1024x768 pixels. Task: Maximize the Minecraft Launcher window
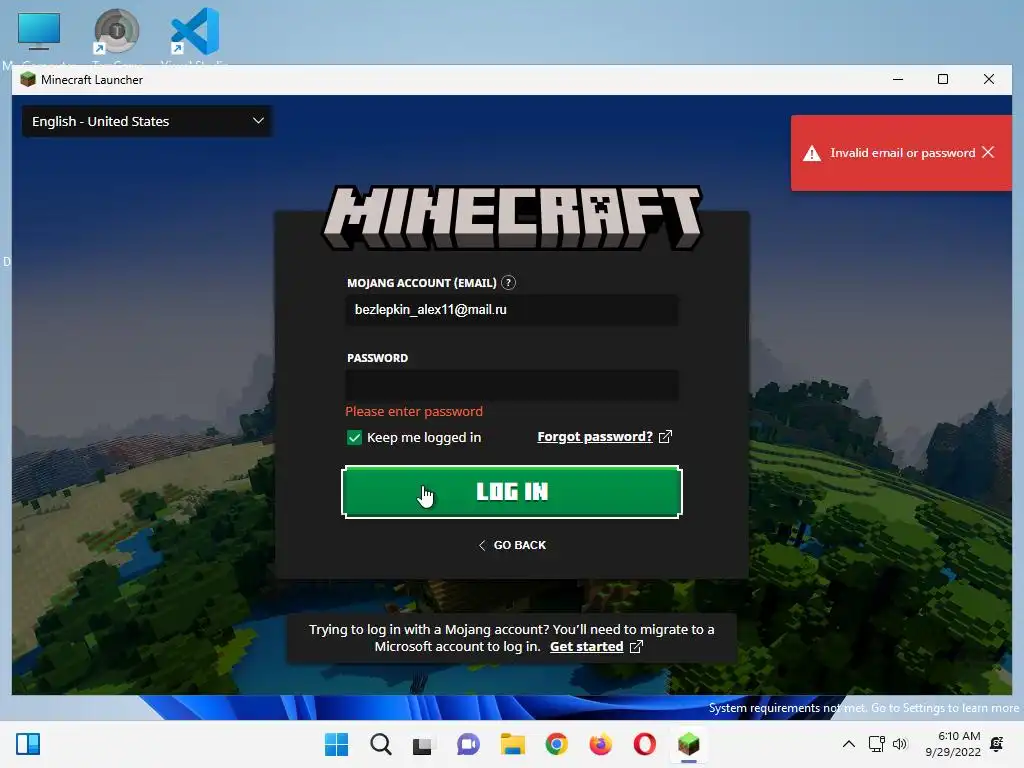pos(943,79)
